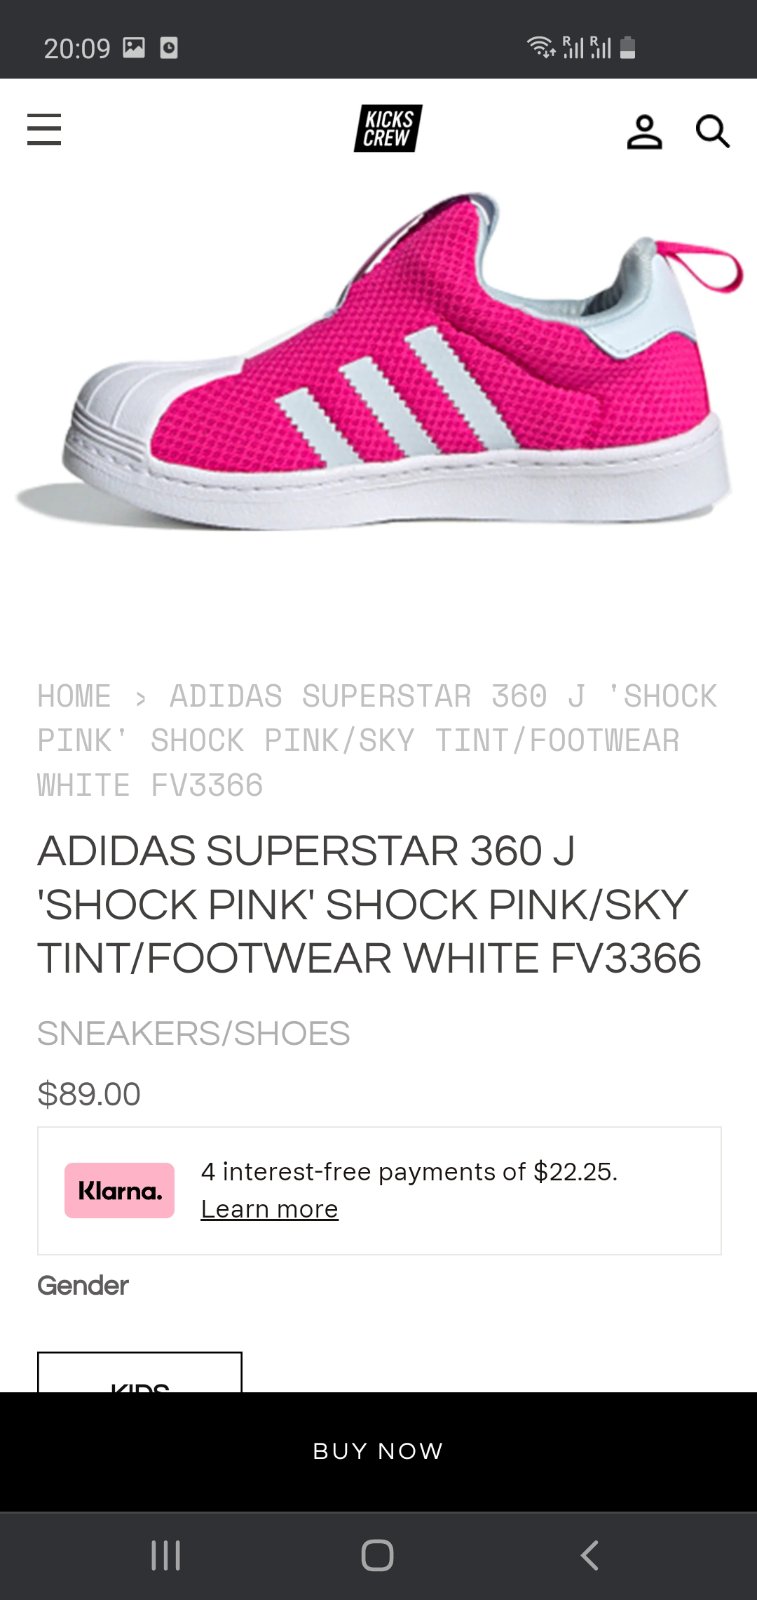Tap the search magnifier icon
This screenshot has height=1600, width=757.
coord(712,131)
